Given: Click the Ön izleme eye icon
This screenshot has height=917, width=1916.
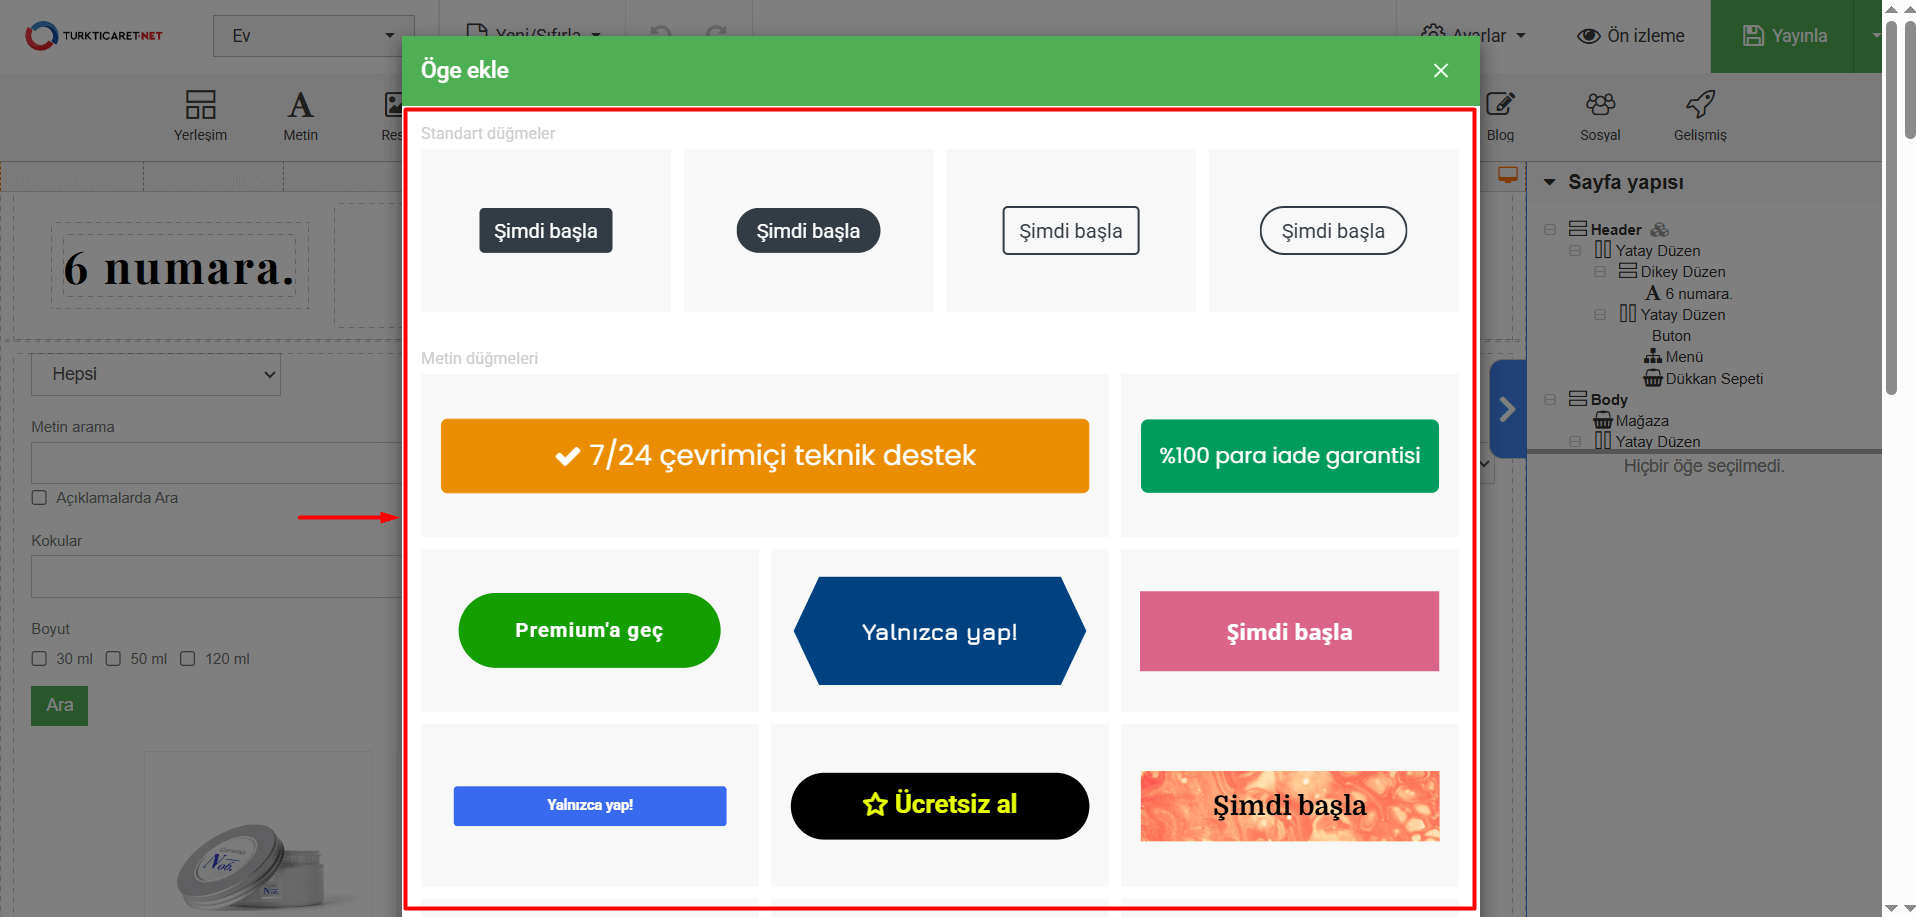Looking at the screenshot, I should (x=1588, y=36).
